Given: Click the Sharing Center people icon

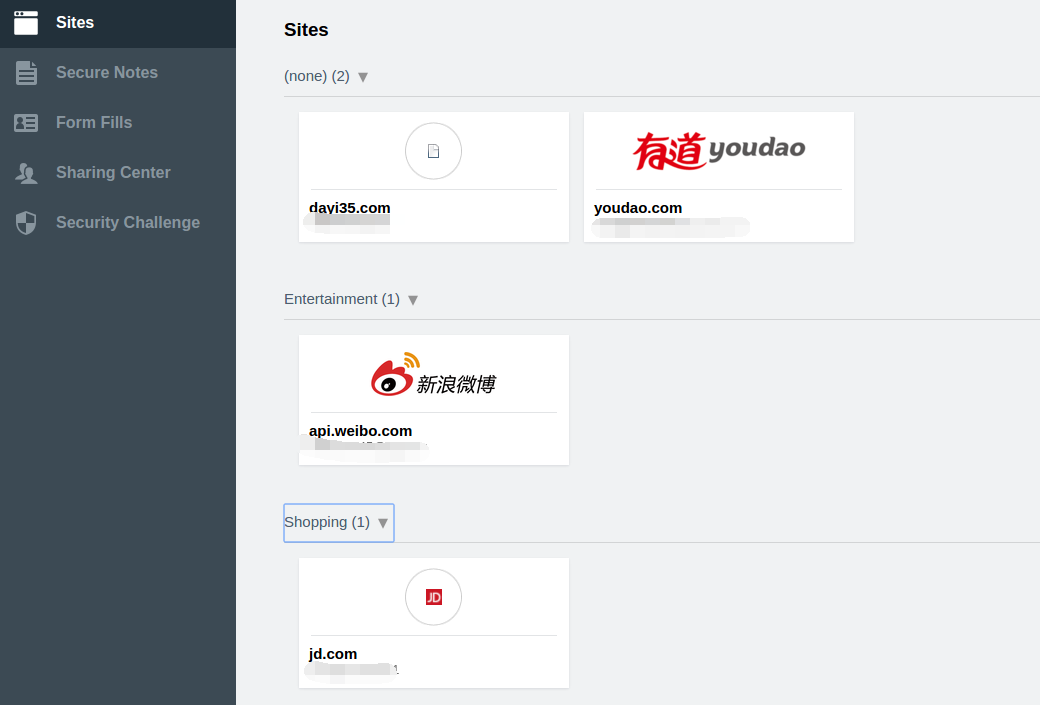Looking at the screenshot, I should pos(27,173).
